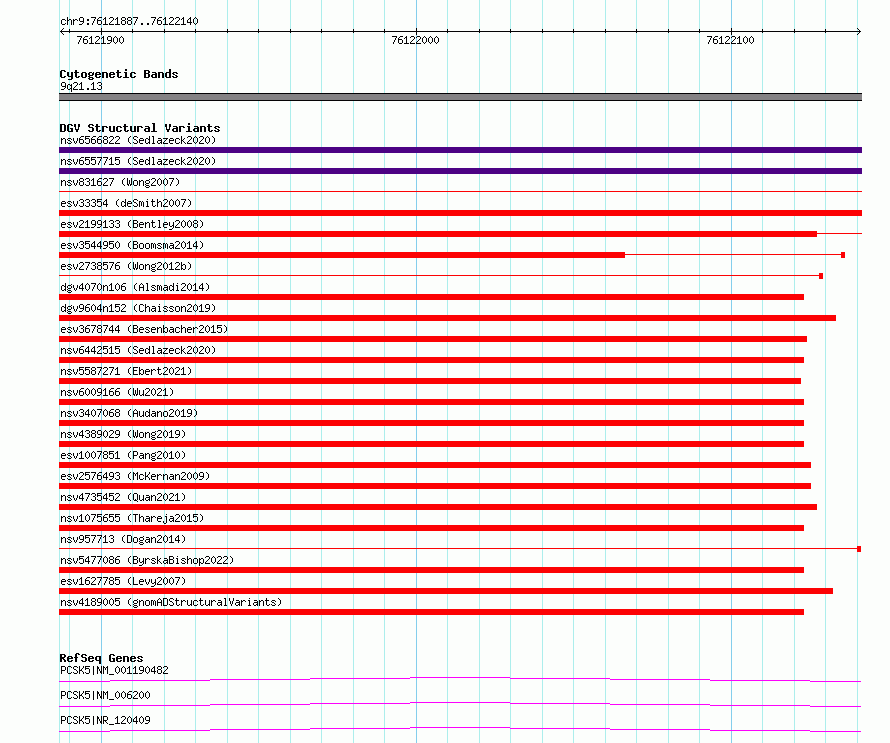890x743 pixels.
Task: Click the chr9:76121887..76122140 coordinate label
Action: [x=129, y=21]
